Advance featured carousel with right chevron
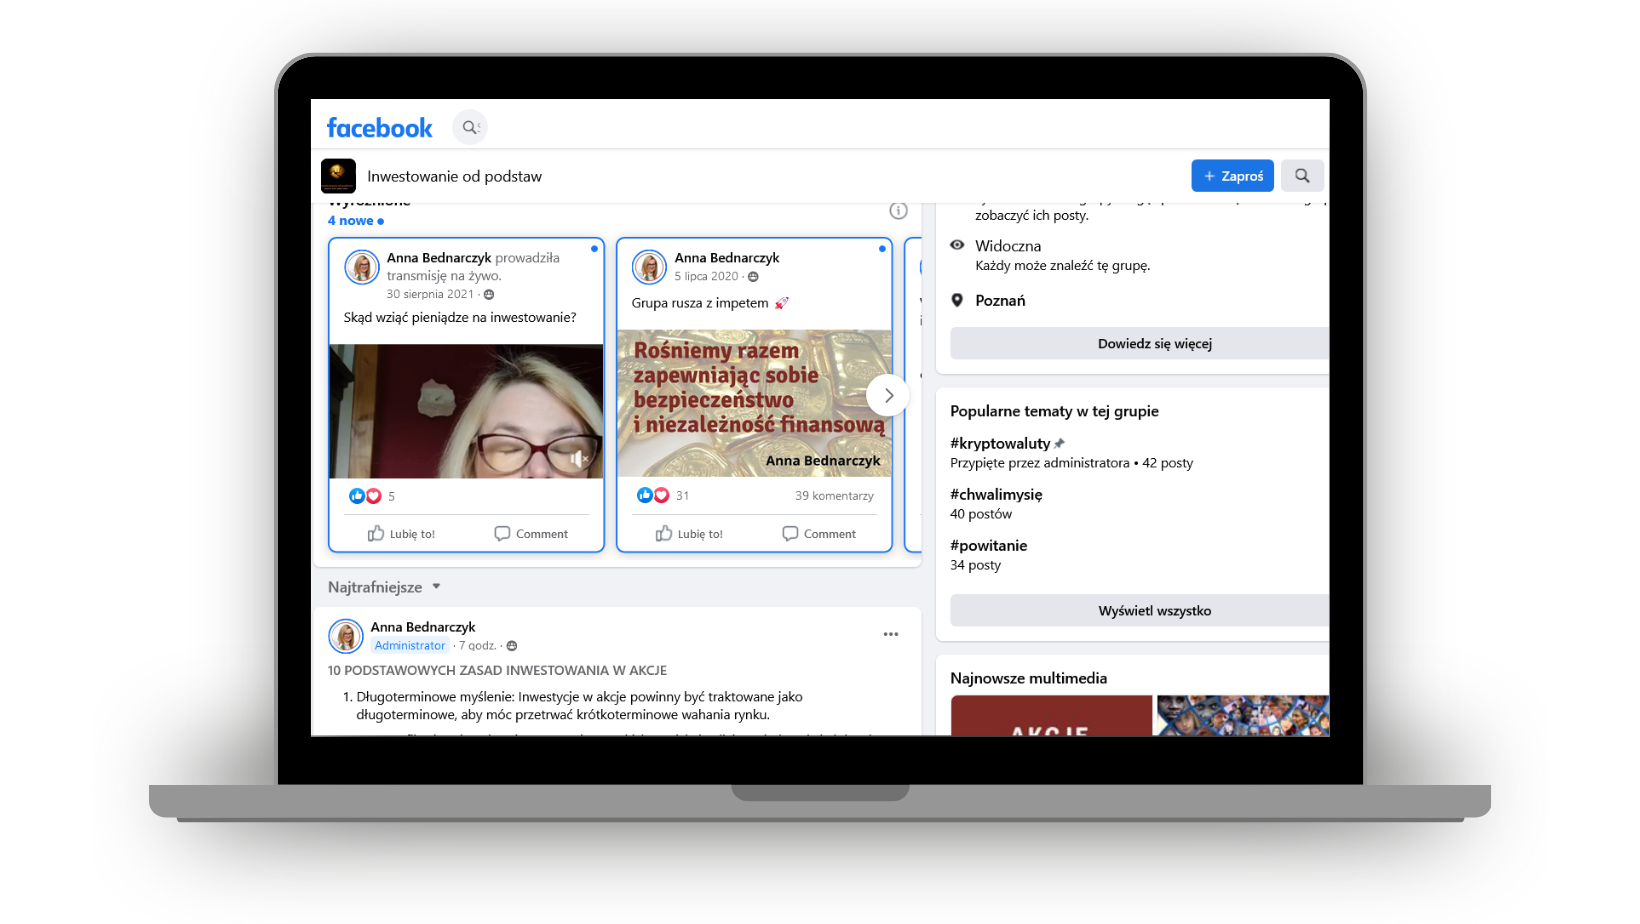The image size is (1640, 924). [888, 395]
